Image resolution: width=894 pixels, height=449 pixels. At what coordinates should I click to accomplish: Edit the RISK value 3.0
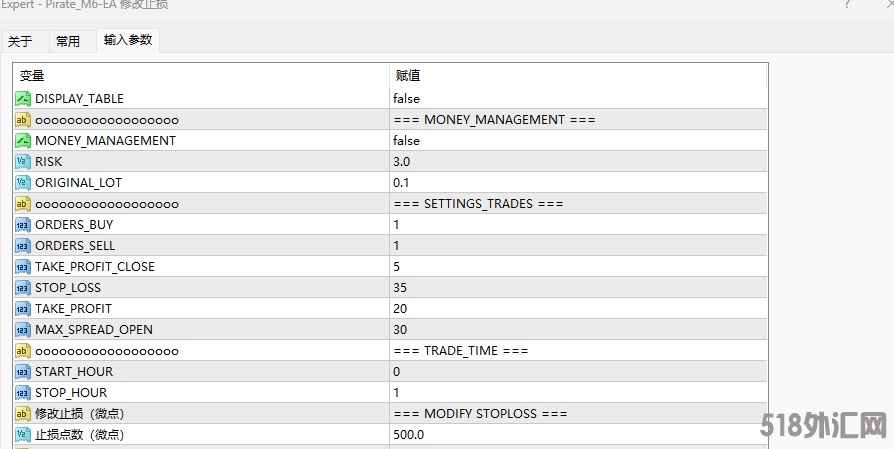coord(401,161)
